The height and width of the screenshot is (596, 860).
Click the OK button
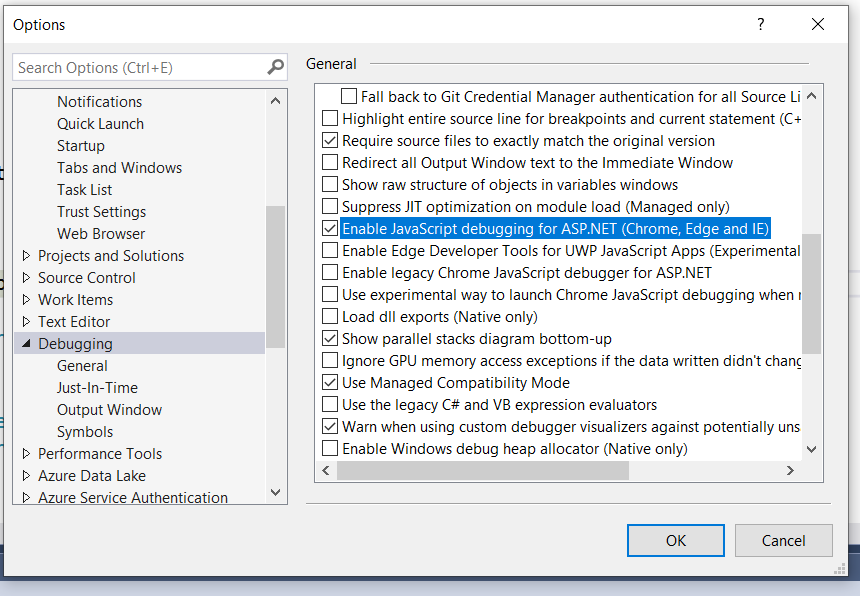pos(676,540)
